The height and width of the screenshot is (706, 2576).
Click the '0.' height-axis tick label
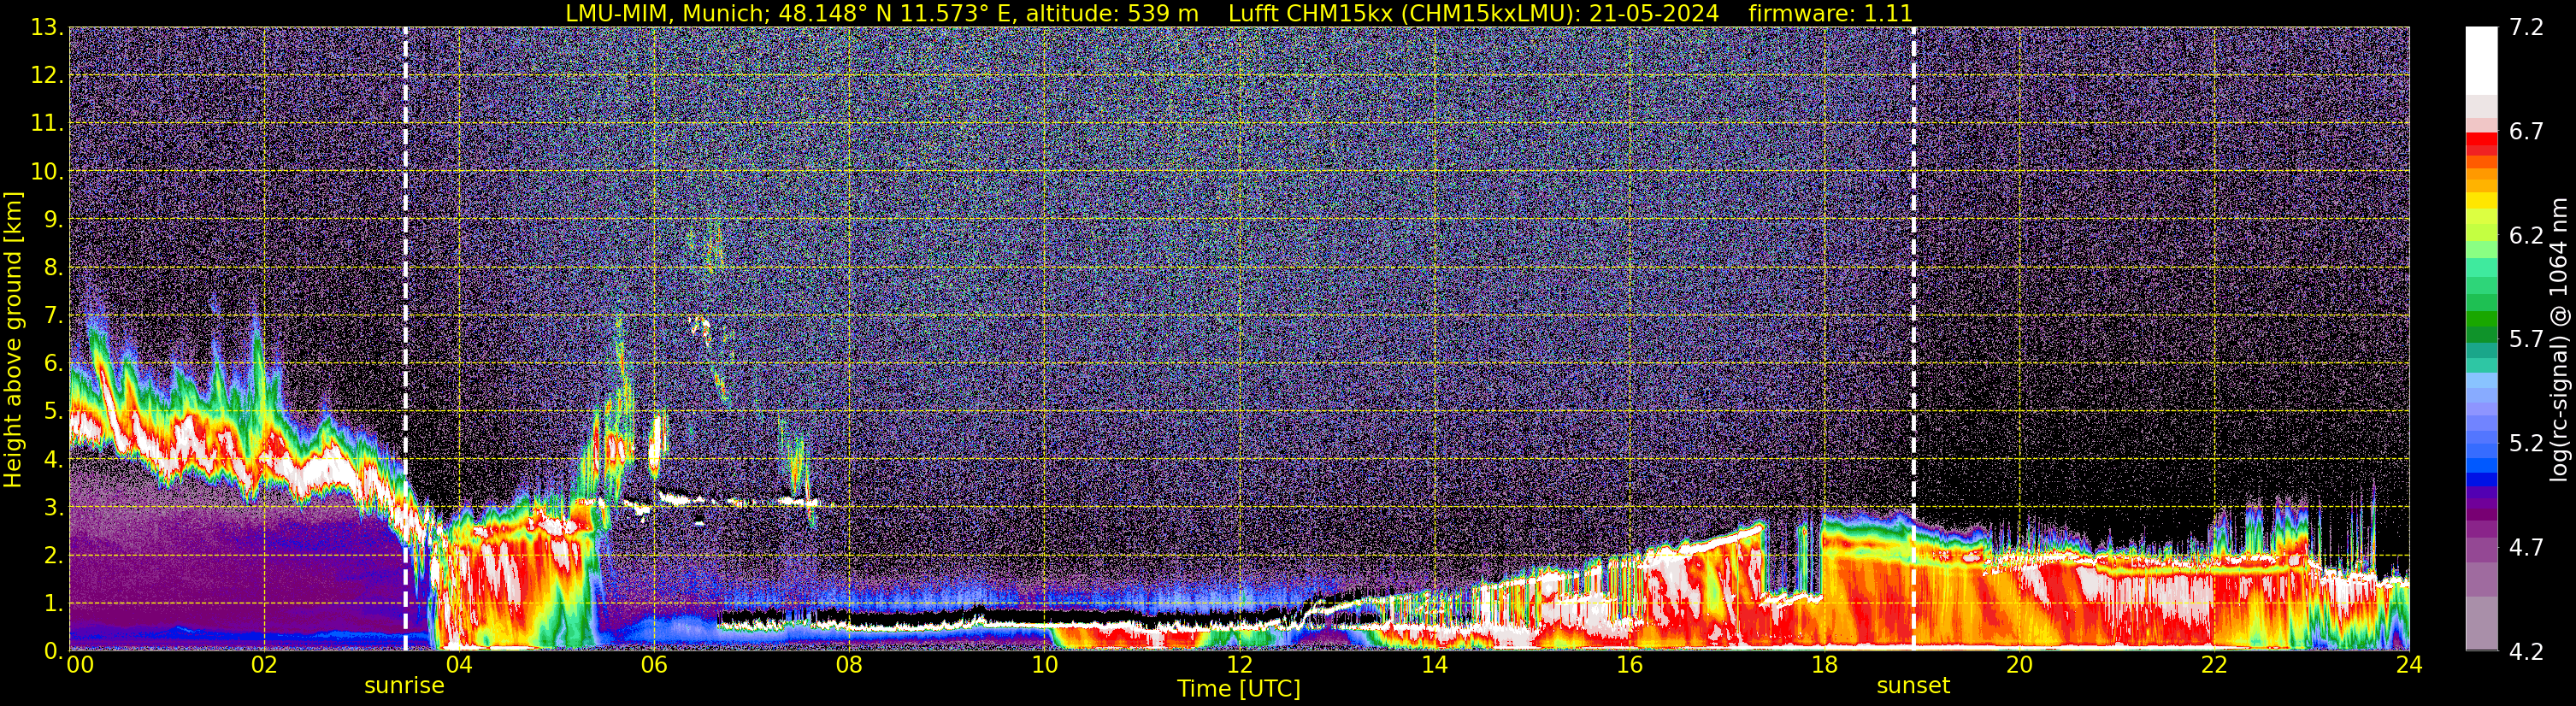[x=53, y=651]
